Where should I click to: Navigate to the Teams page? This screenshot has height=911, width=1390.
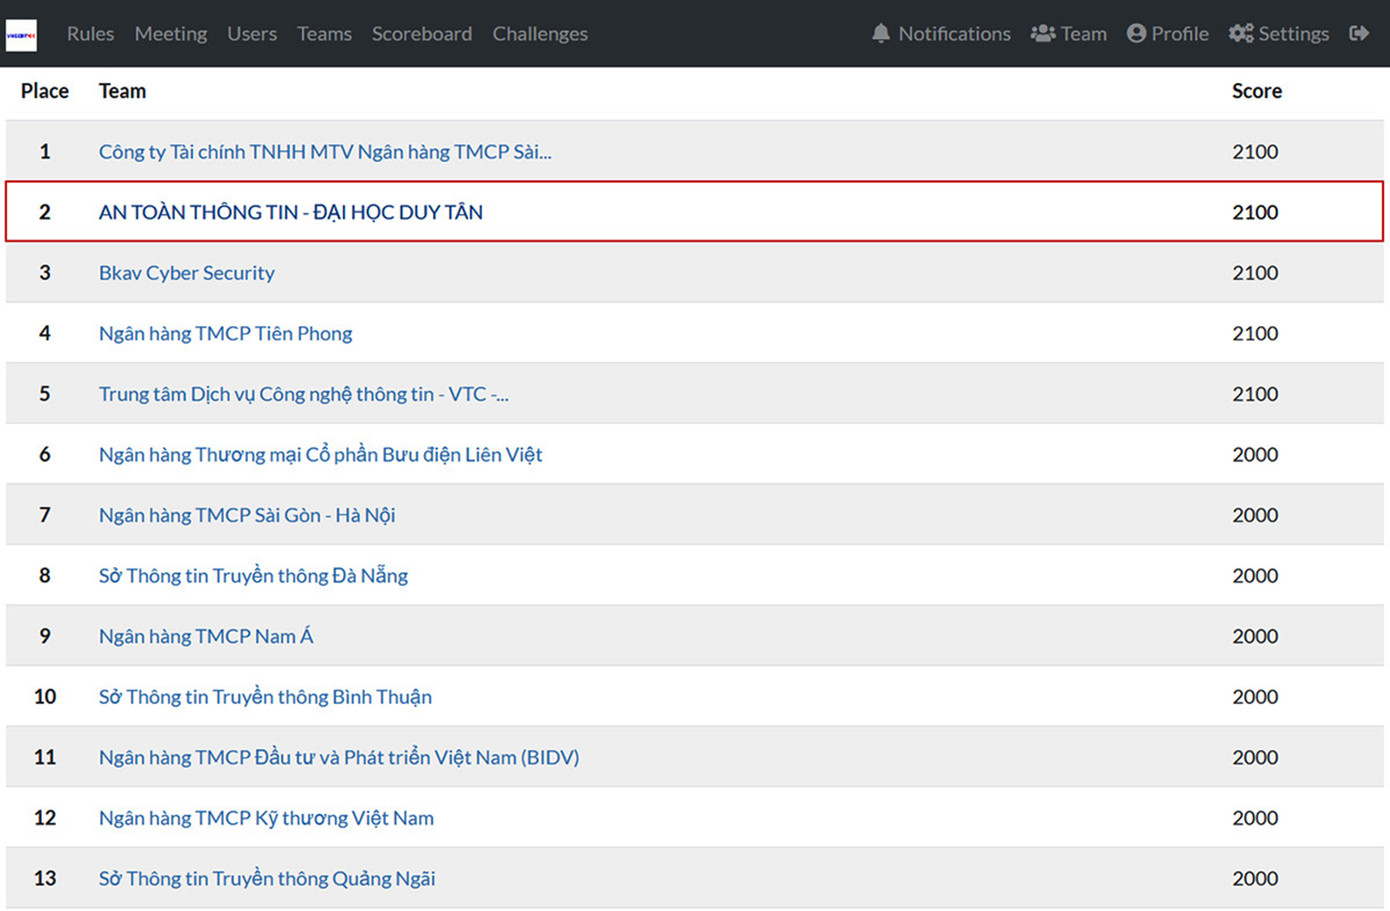coord(324,34)
